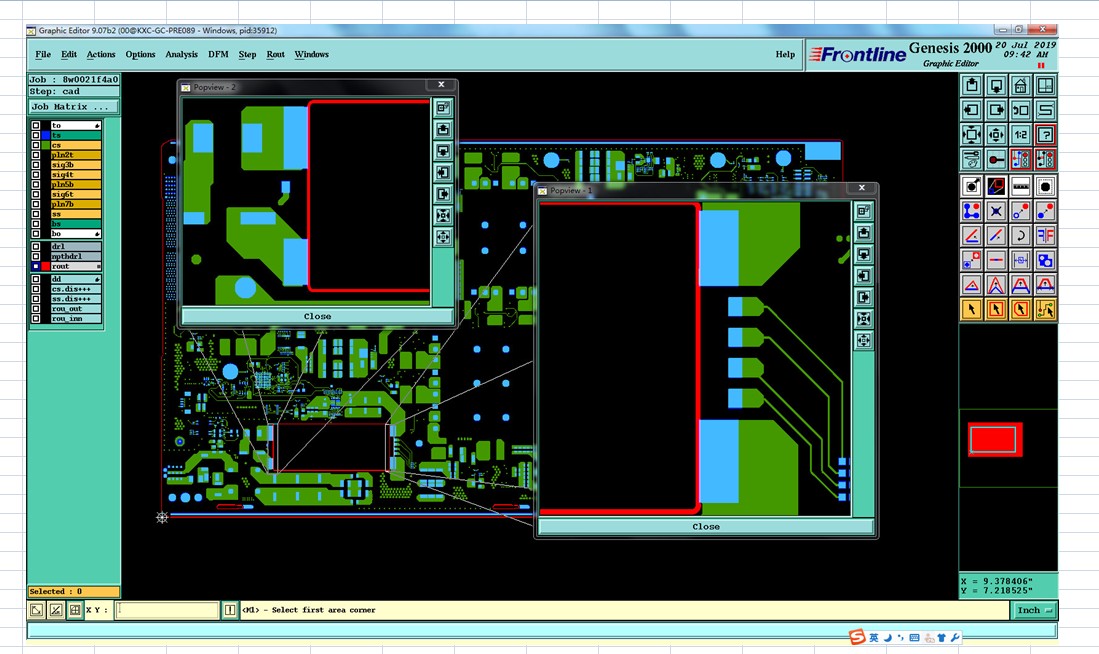Click Close button in Popview - 1
This screenshot has height=654, width=1099.
[706, 526]
